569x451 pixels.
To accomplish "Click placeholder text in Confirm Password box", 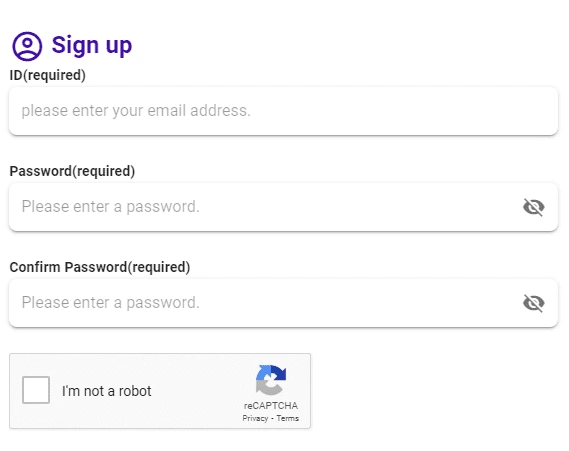I will coord(111,302).
